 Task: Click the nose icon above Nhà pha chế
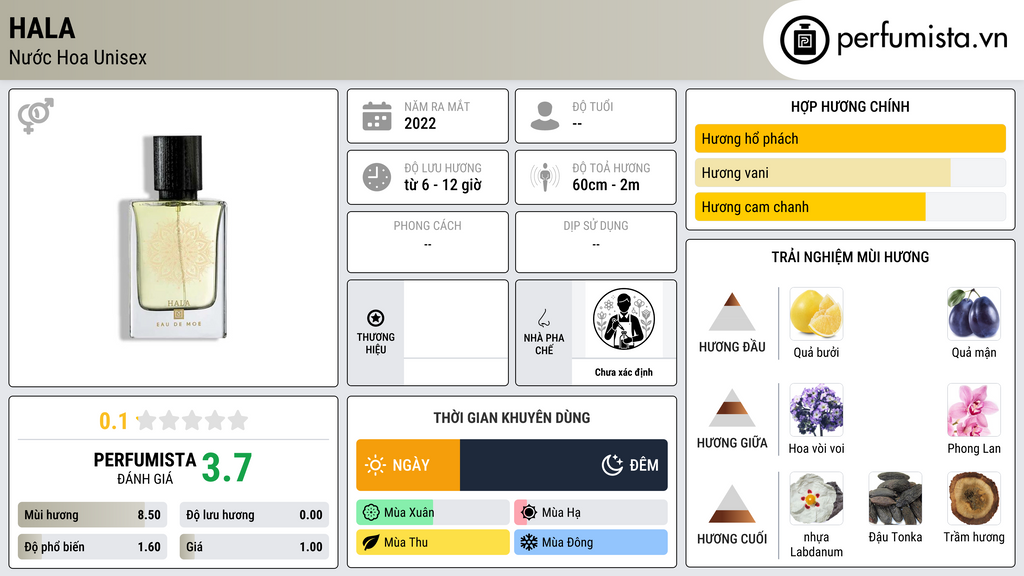click(543, 318)
